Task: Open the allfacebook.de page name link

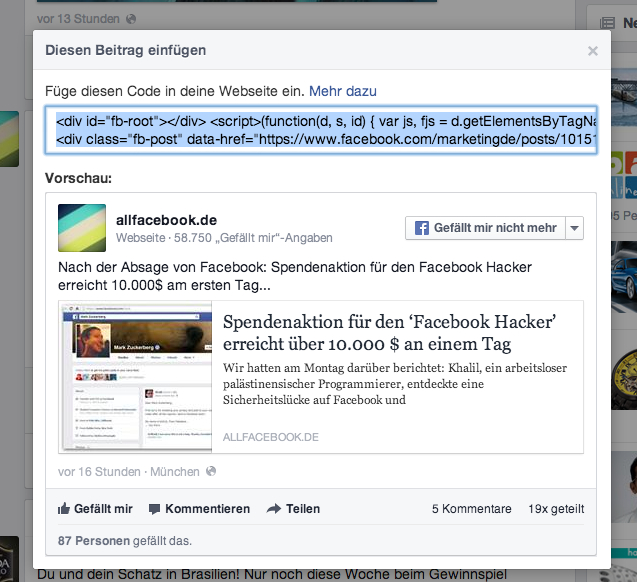Action: pyautogui.click(x=167, y=220)
